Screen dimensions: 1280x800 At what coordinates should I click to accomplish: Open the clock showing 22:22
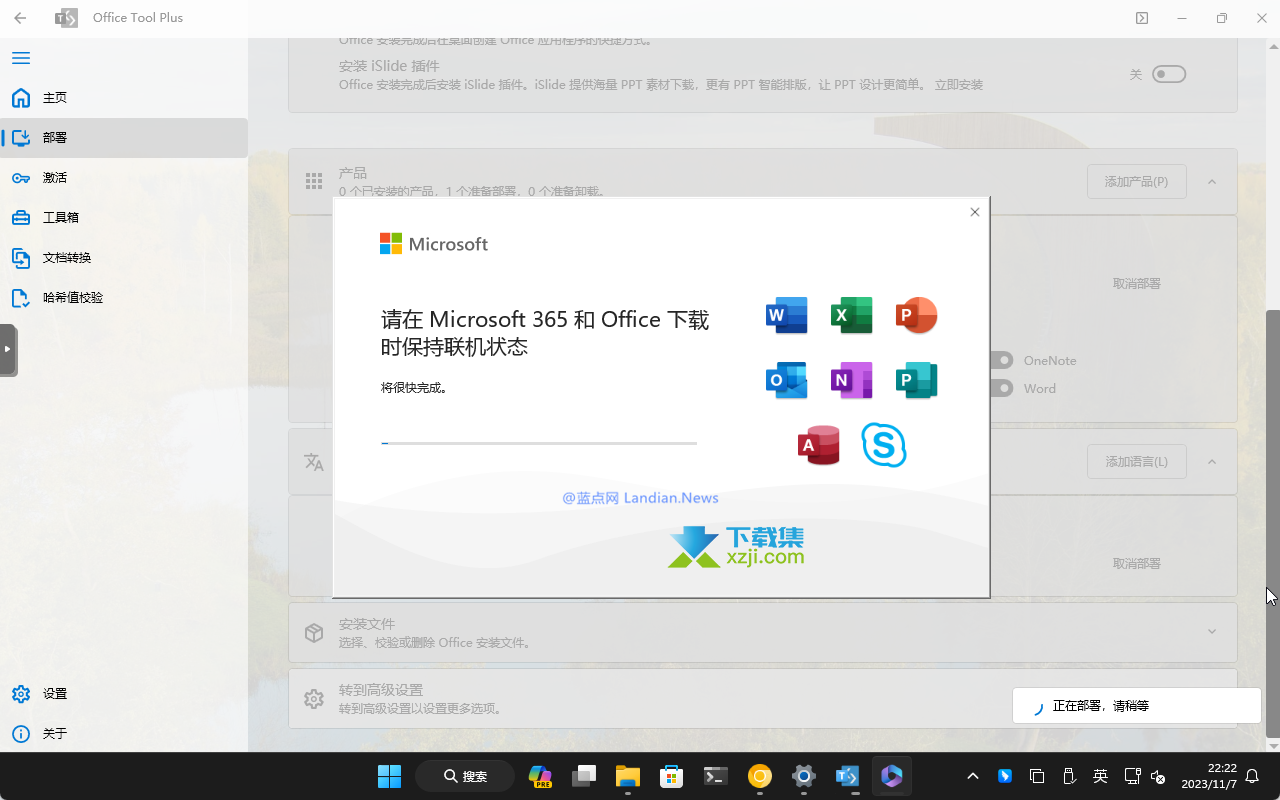click(x=1208, y=776)
